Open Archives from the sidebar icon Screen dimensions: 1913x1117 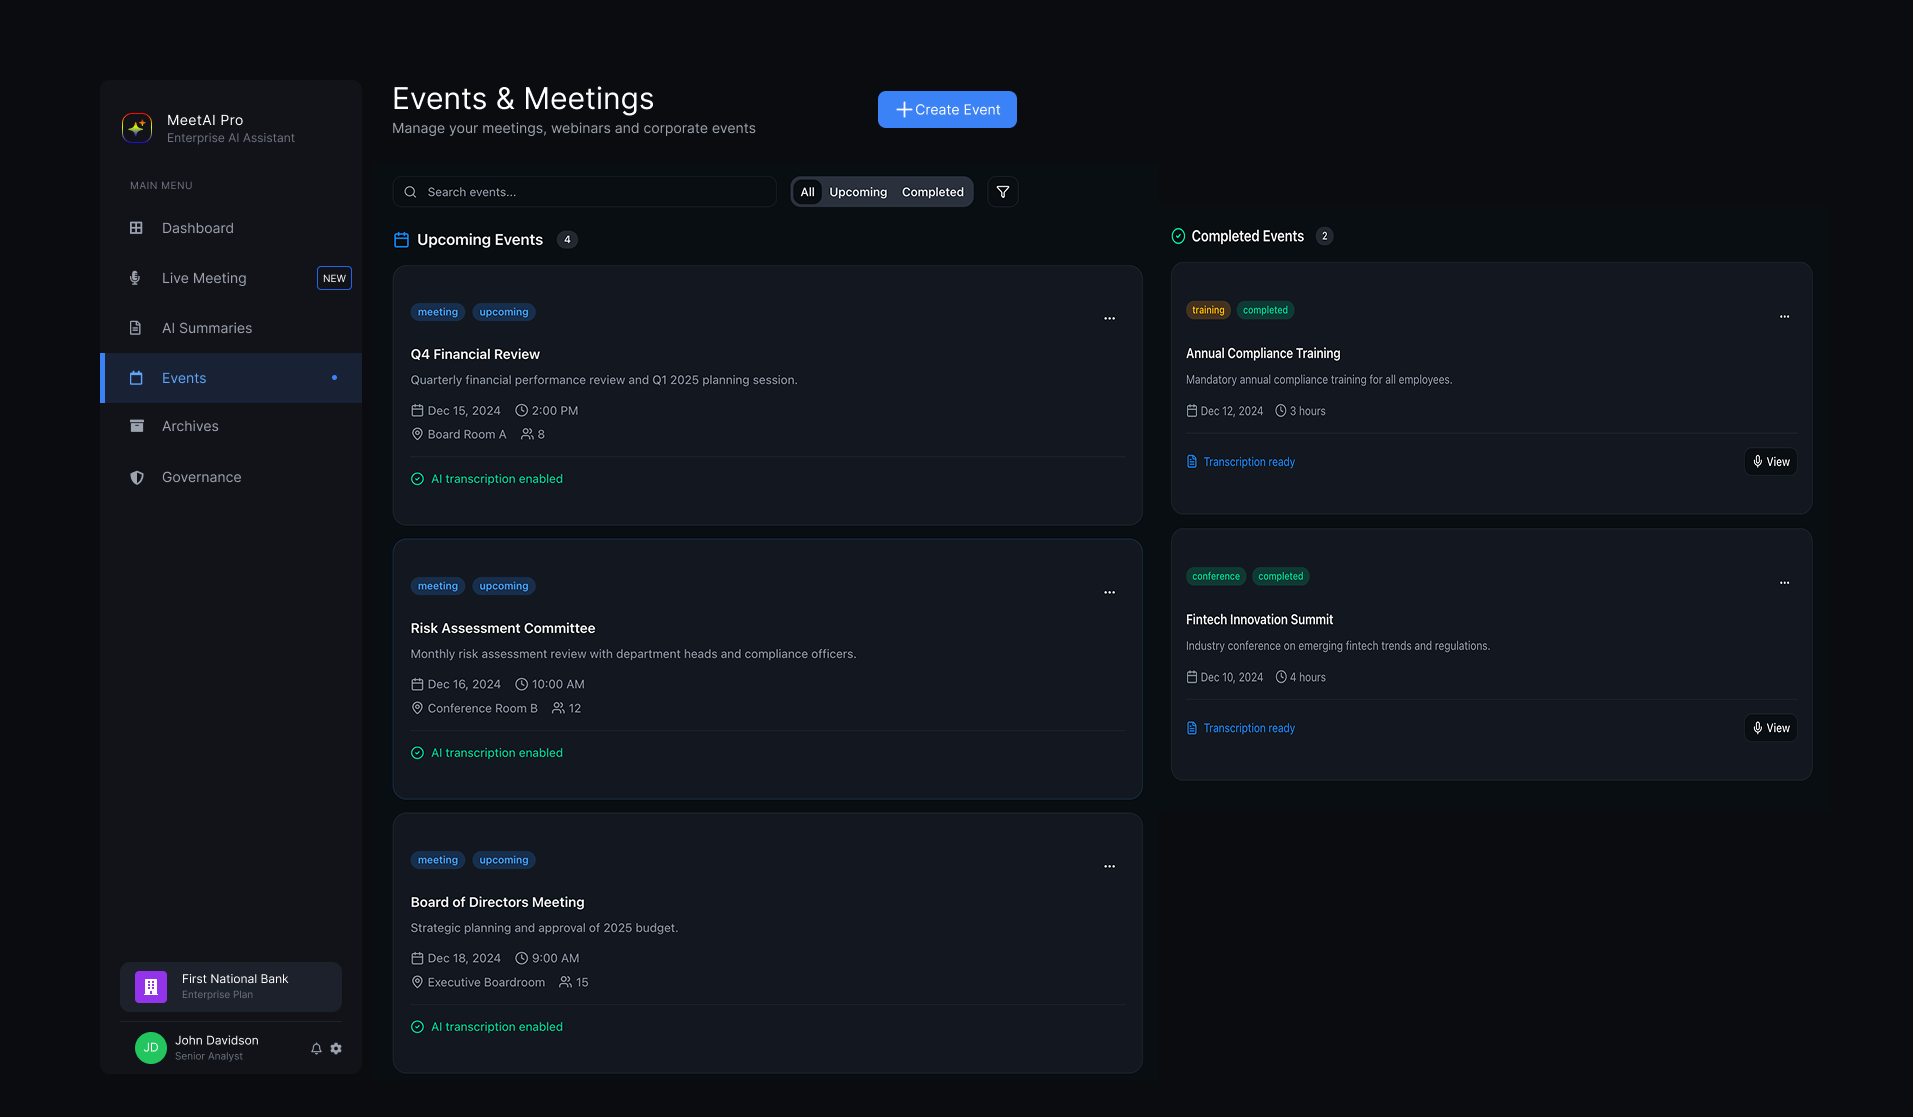tap(135, 426)
